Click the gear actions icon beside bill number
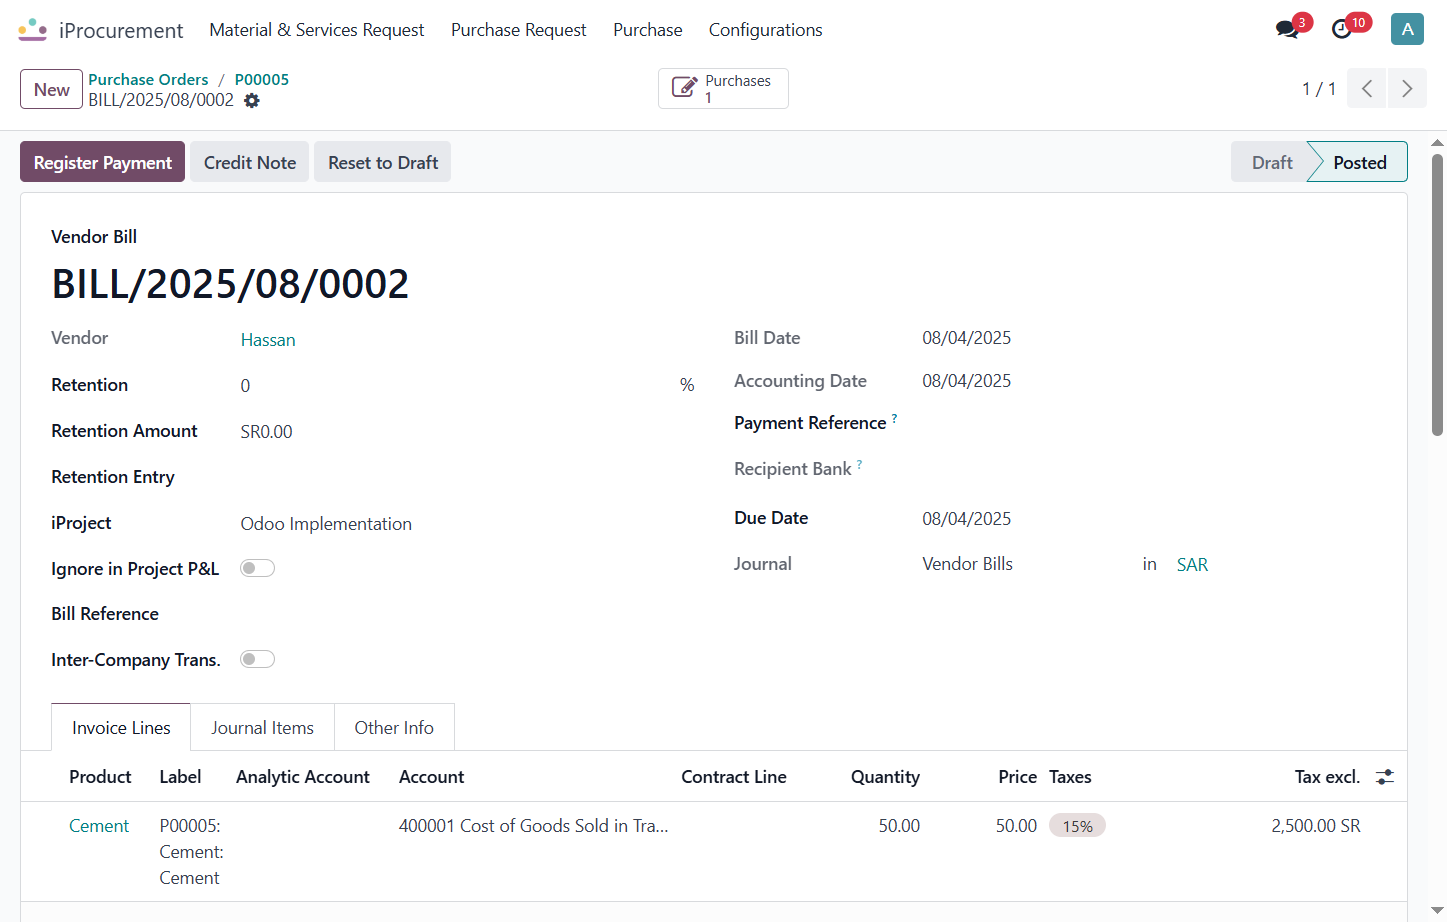This screenshot has height=922, width=1447. click(252, 101)
